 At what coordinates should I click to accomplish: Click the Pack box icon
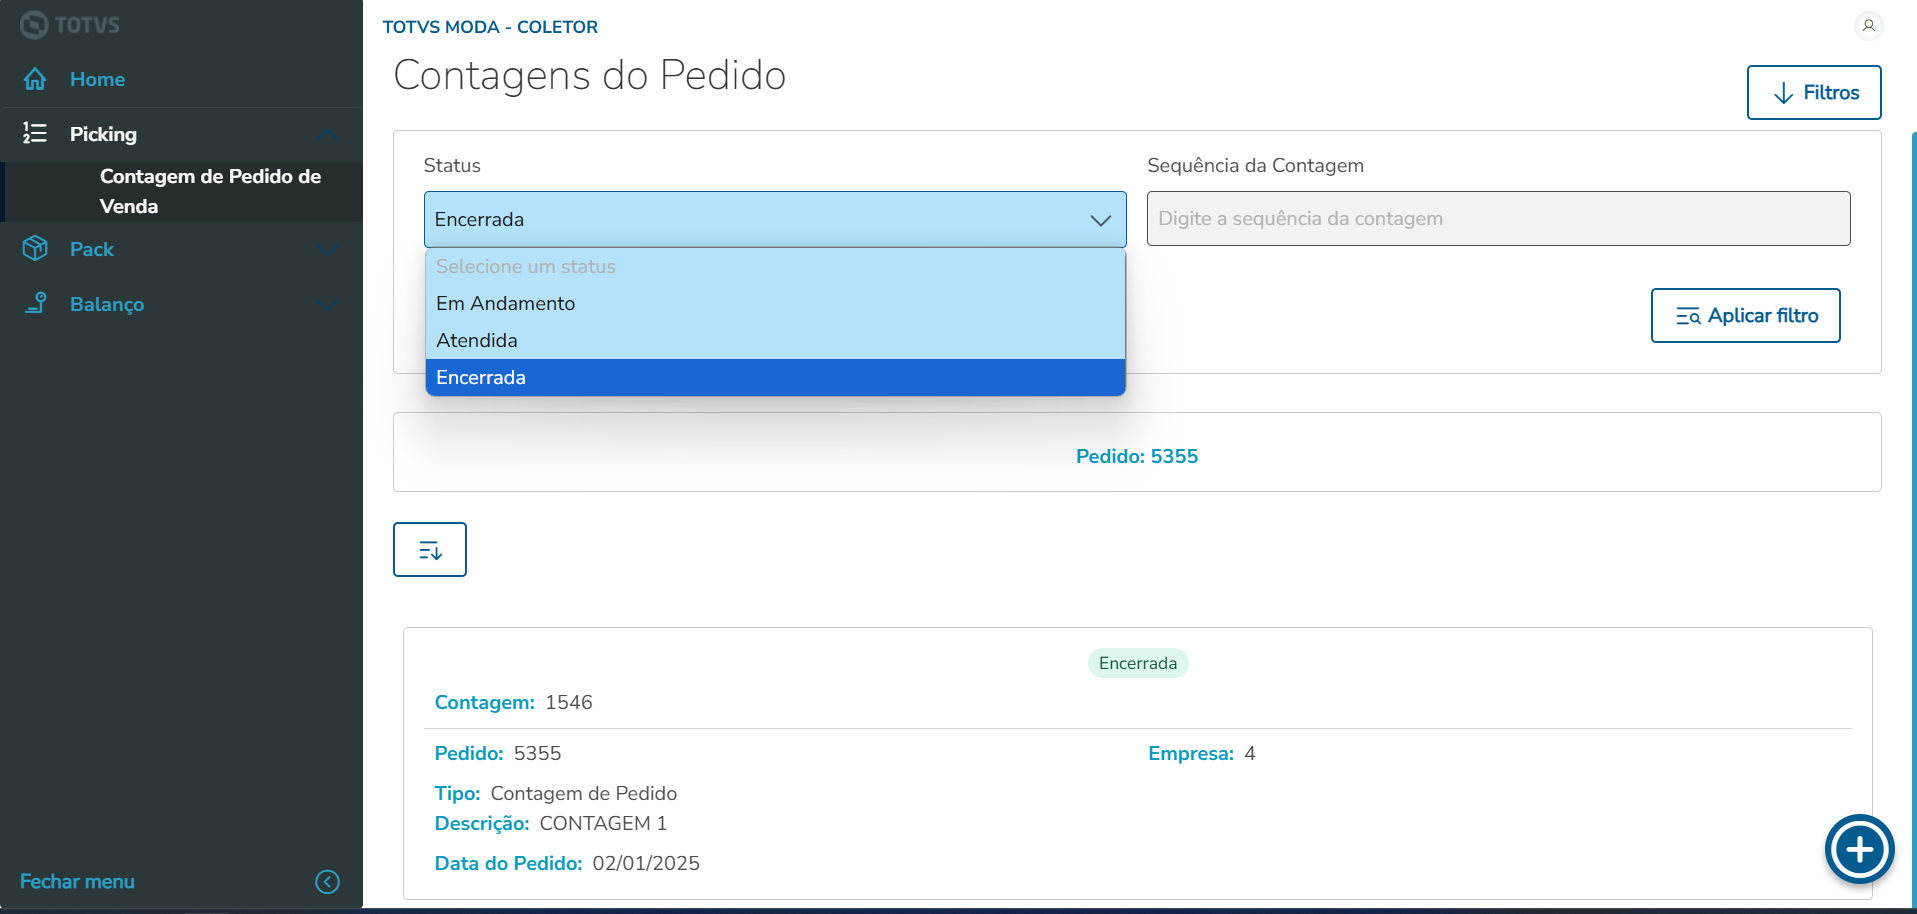pyautogui.click(x=35, y=248)
